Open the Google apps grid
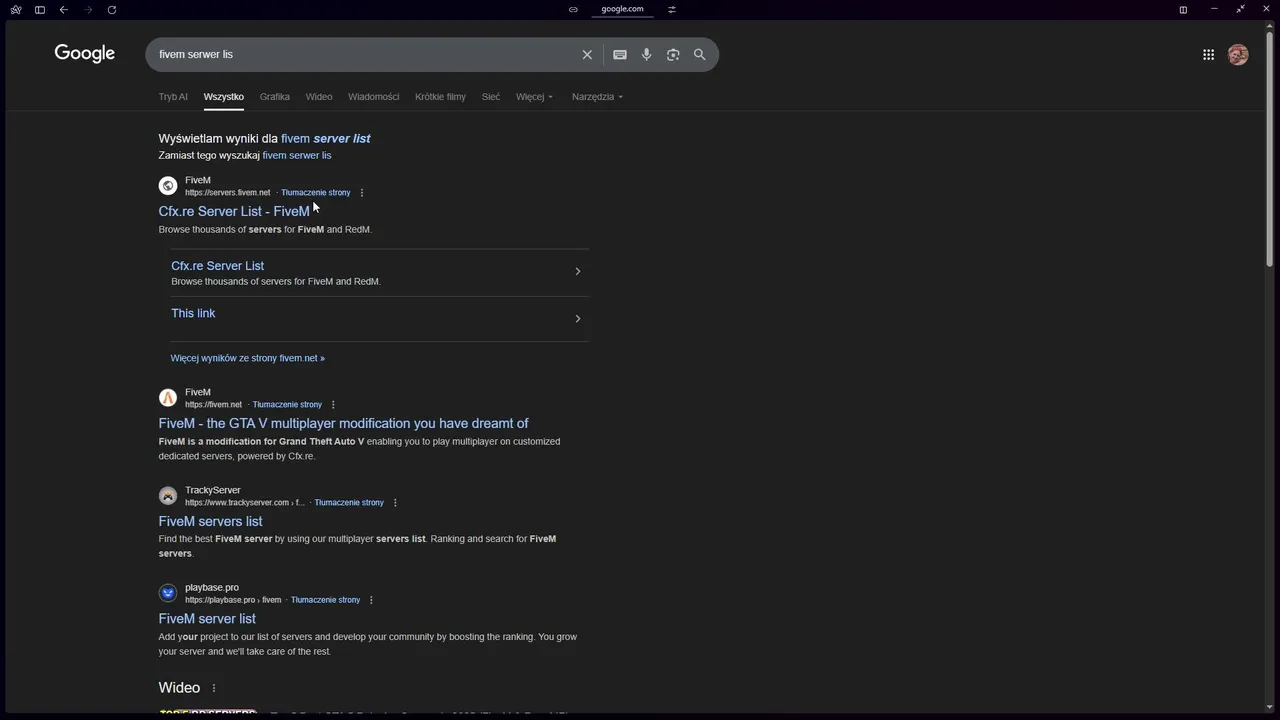The width and height of the screenshot is (1280, 720). coord(1208,55)
